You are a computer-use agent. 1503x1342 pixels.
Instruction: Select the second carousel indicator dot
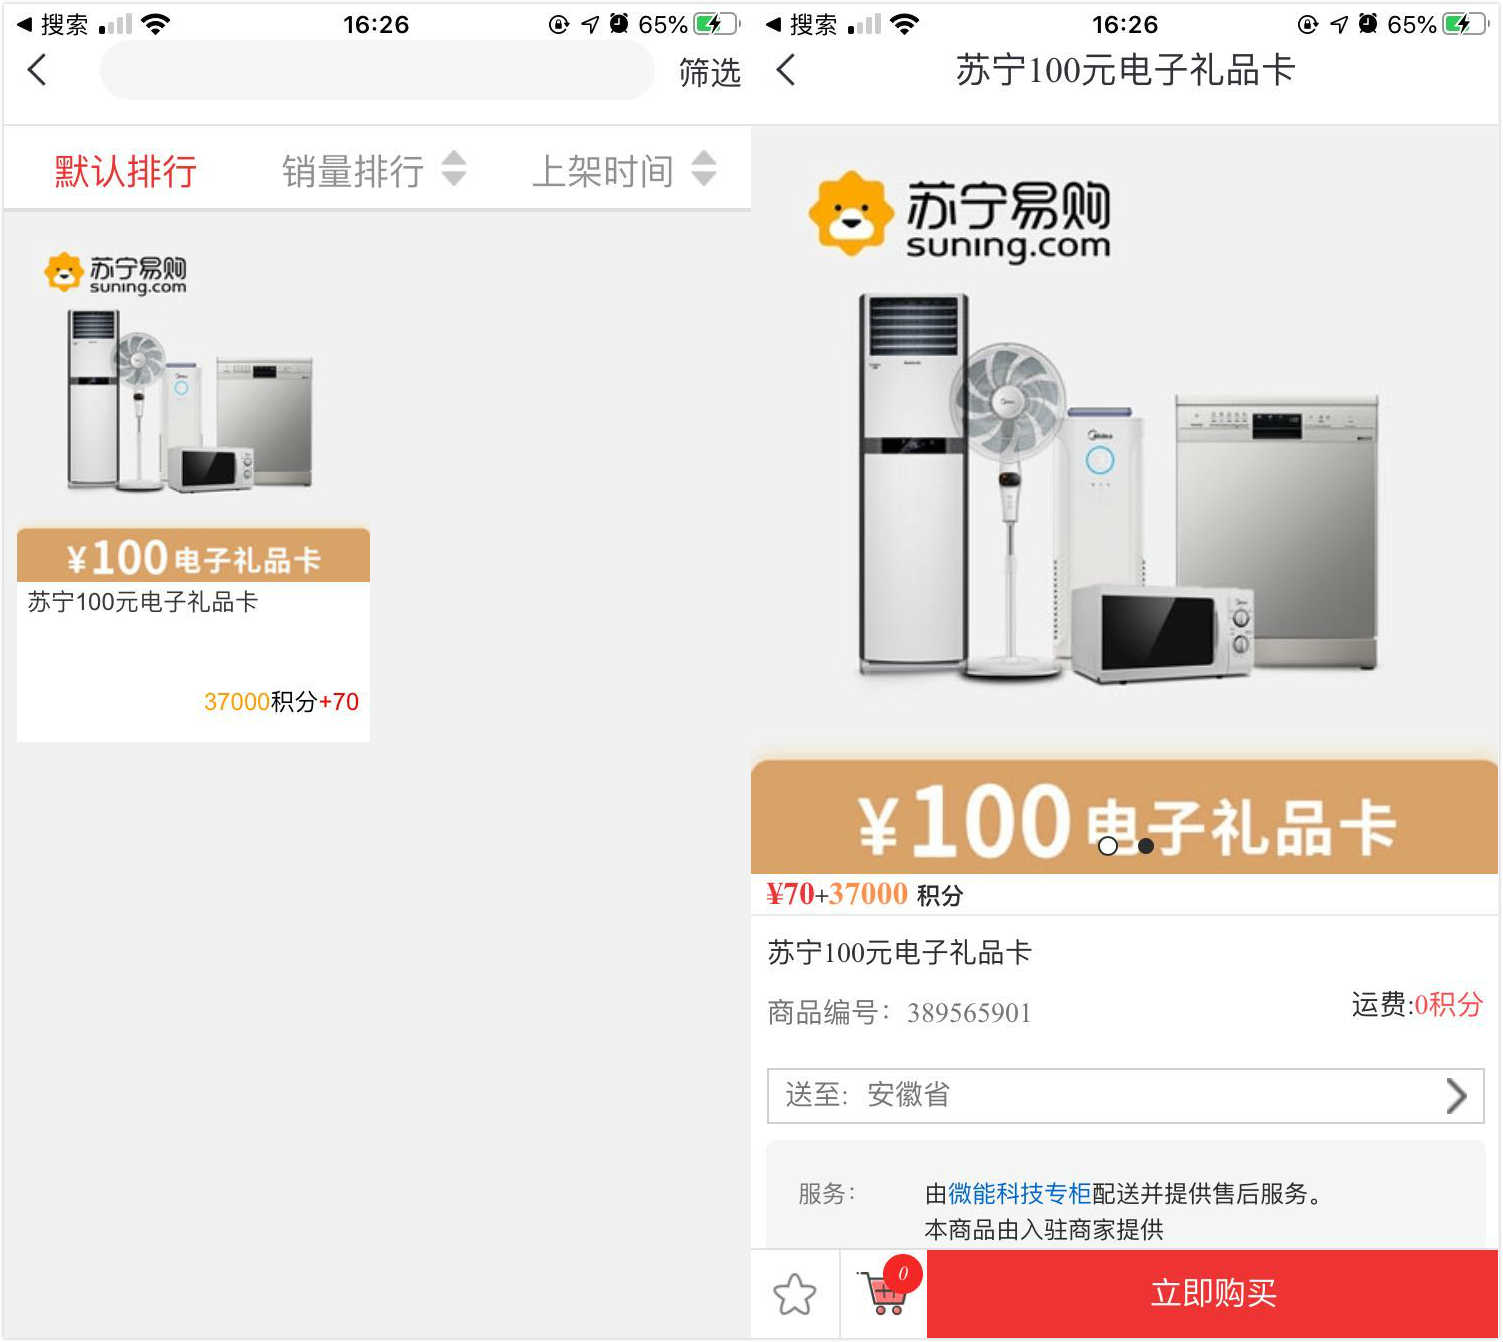(x=1146, y=846)
